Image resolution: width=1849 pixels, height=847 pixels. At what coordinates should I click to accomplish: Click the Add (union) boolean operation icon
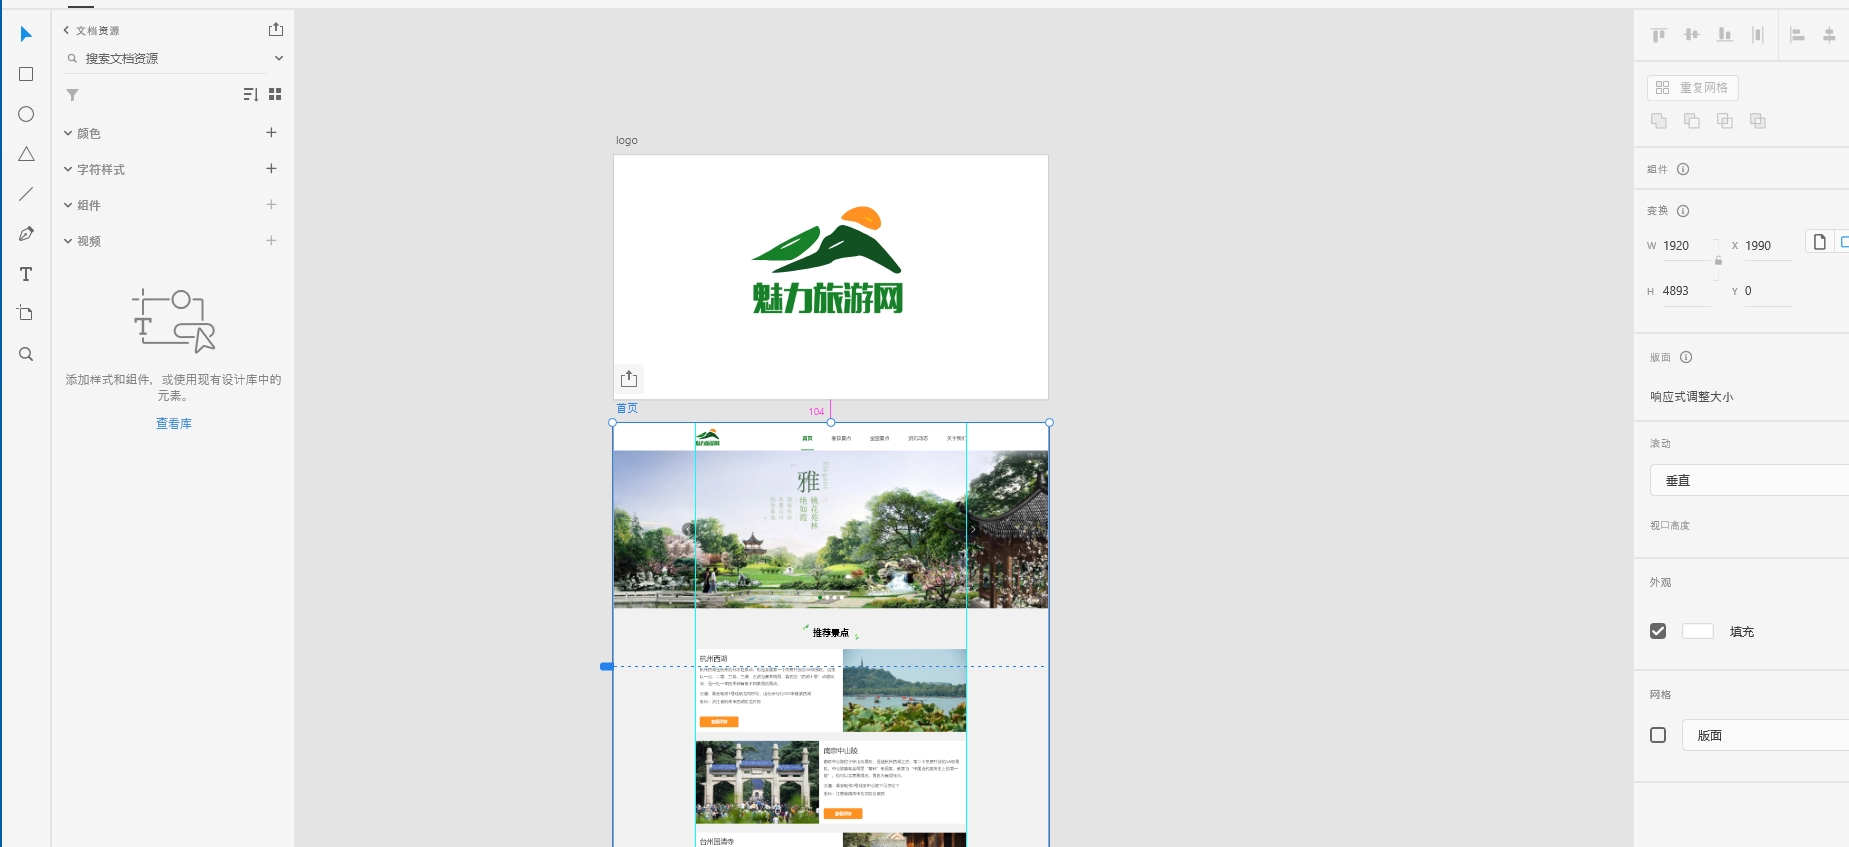pyautogui.click(x=1659, y=121)
